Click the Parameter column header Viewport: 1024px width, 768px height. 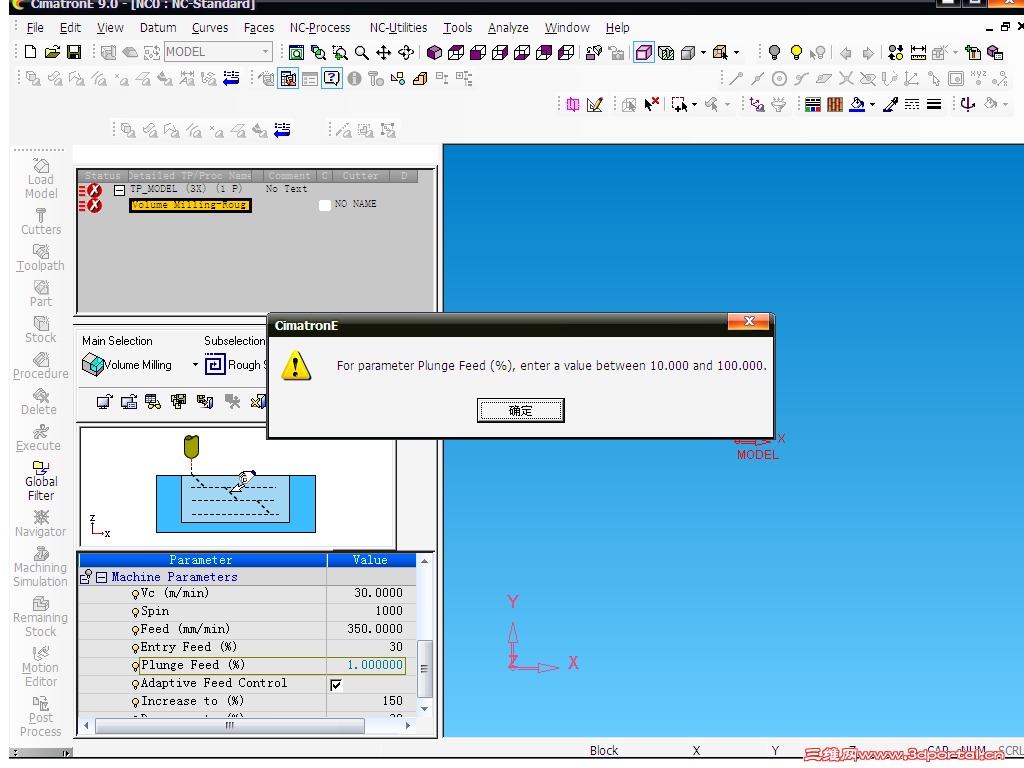pyautogui.click(x=203, y=560)
